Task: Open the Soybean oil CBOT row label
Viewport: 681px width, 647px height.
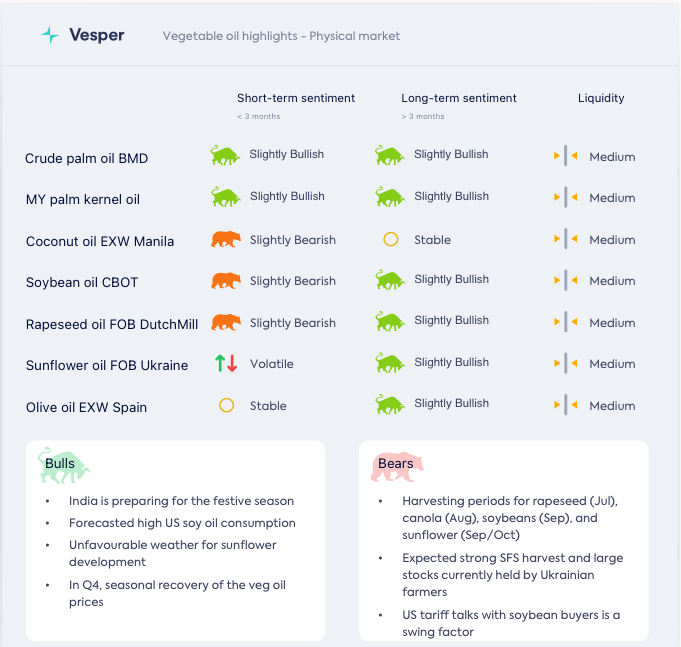Action: point(82,282)
